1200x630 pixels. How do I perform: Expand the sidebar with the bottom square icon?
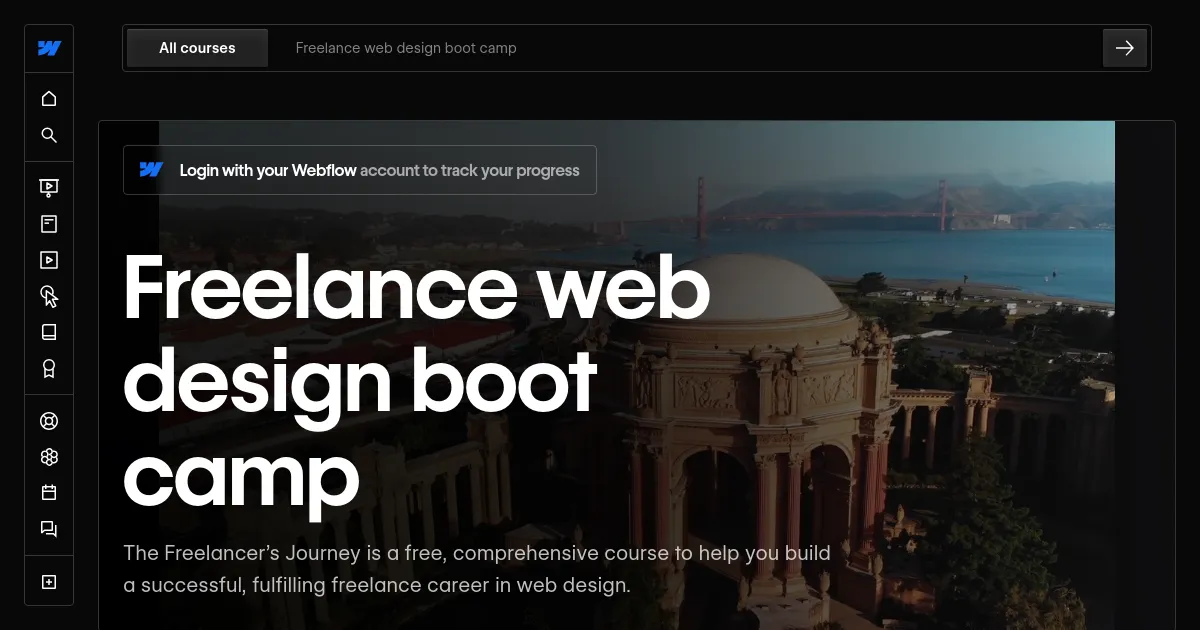[x=49, y=581]
